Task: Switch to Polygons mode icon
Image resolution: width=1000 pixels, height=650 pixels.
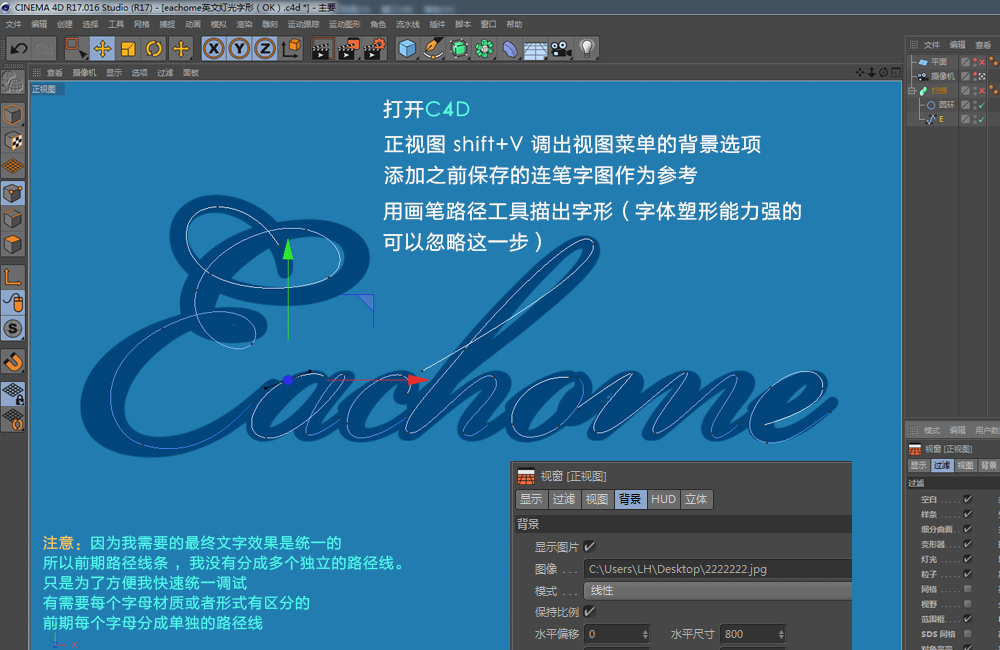Action: click(13, 244)
